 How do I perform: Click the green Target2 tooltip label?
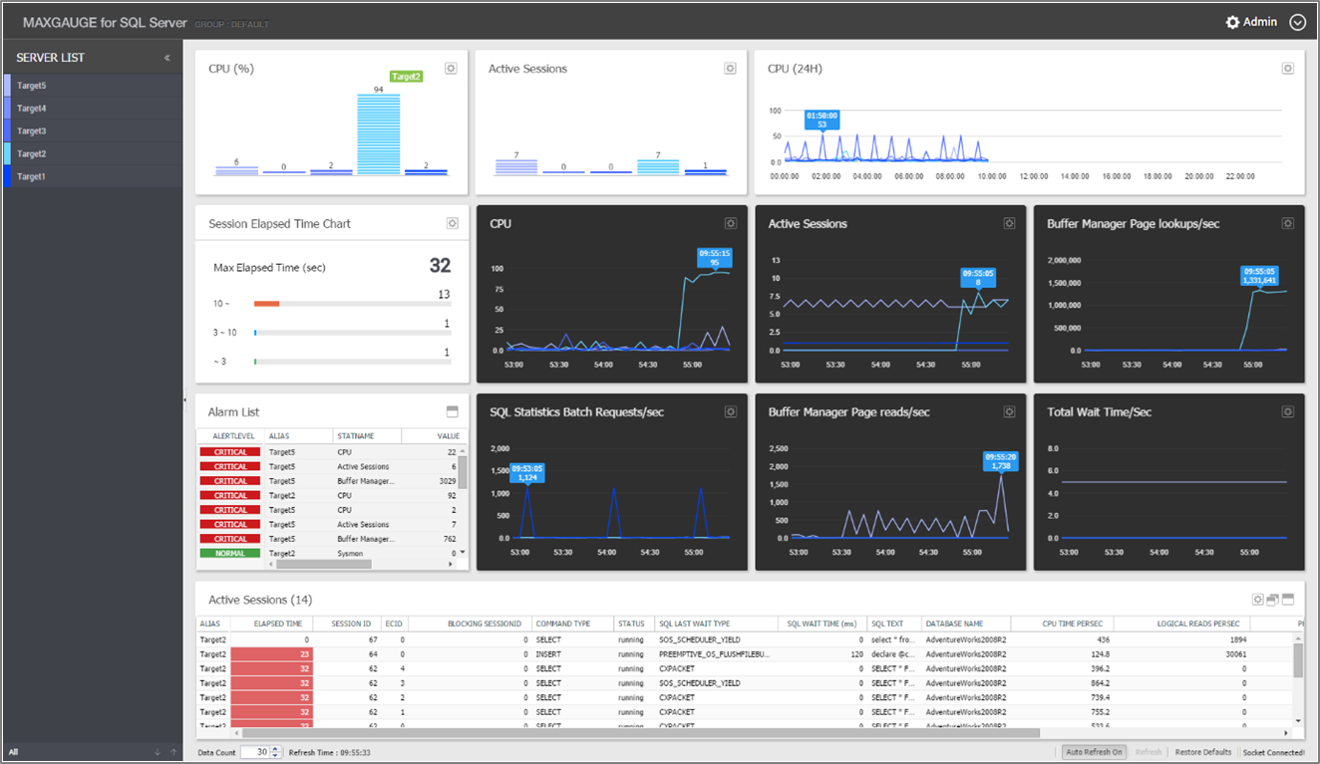pyautogui.click(x=406, y=76)
